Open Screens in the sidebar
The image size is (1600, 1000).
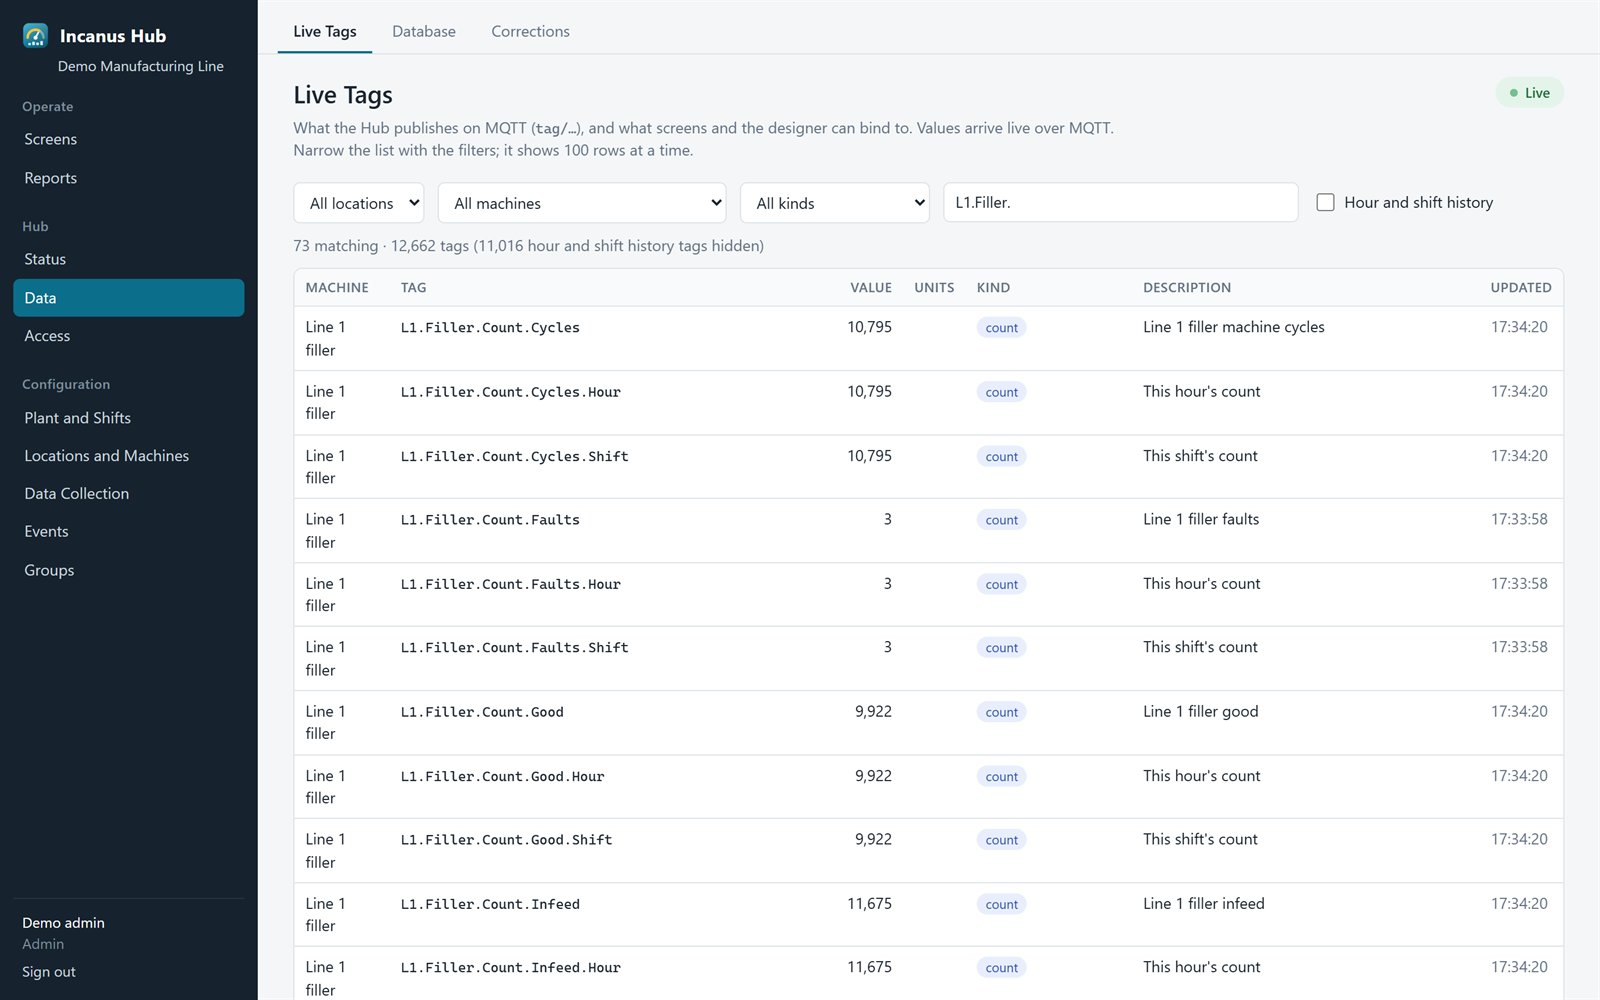[128, 139]
